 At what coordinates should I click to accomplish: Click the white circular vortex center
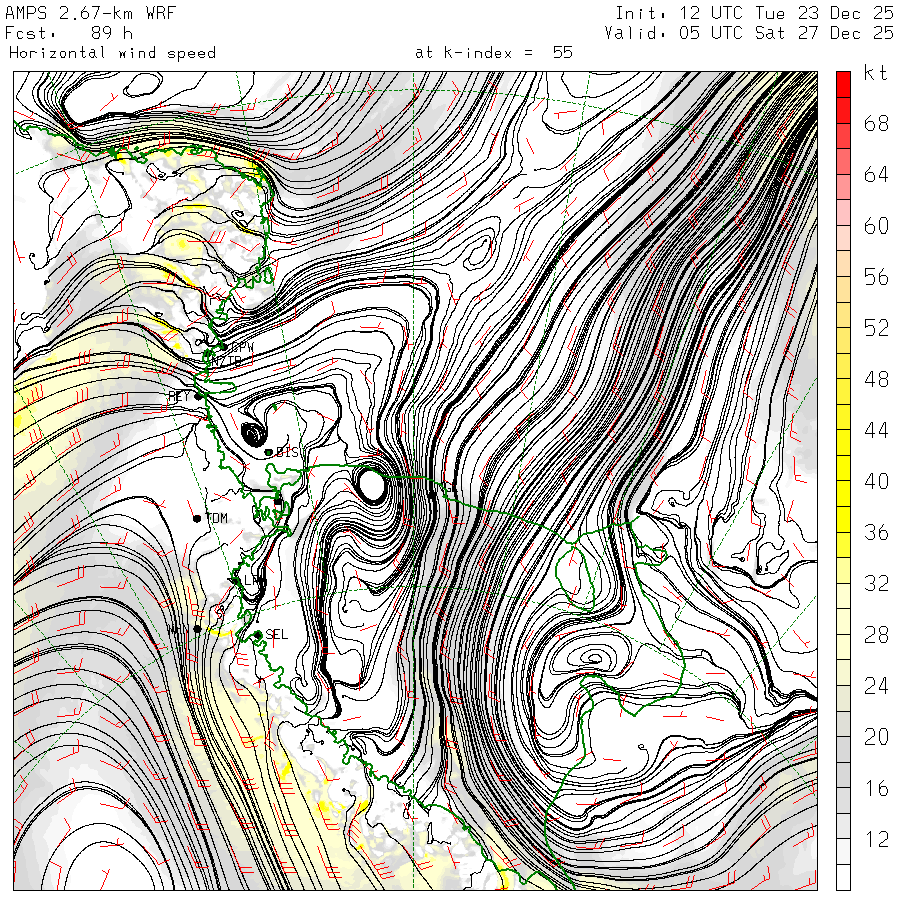coord(372,485)
